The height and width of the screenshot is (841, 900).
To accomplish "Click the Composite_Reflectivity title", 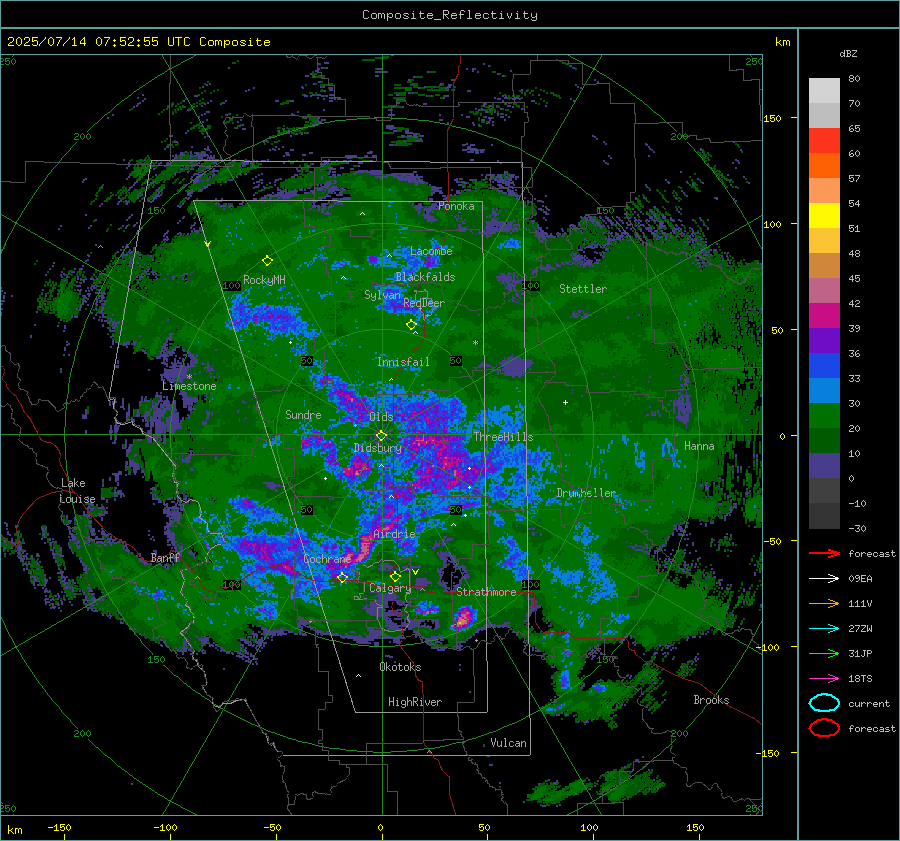I will (450, 15).
